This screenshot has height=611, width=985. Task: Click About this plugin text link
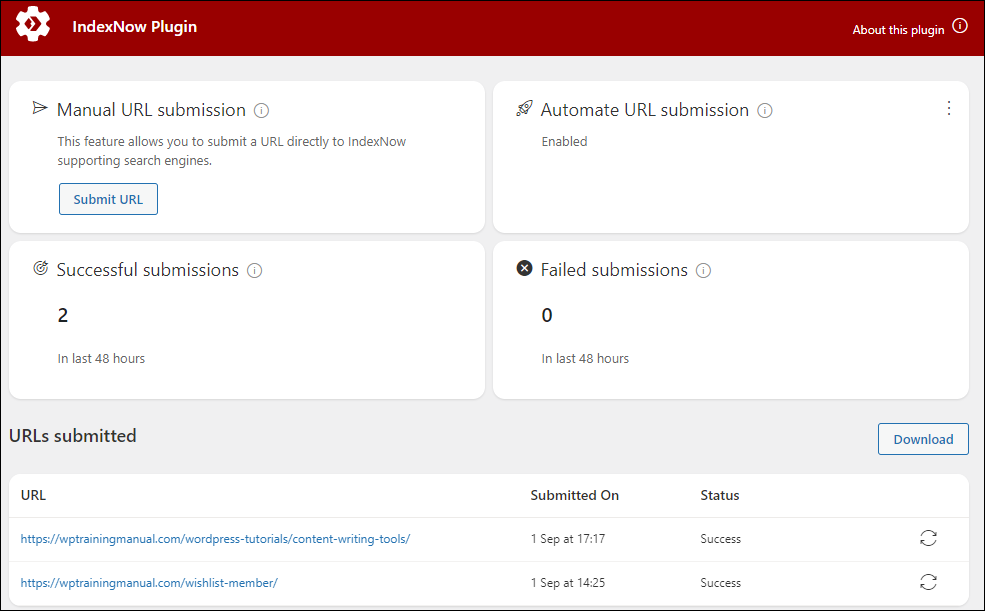pos(898,30)
